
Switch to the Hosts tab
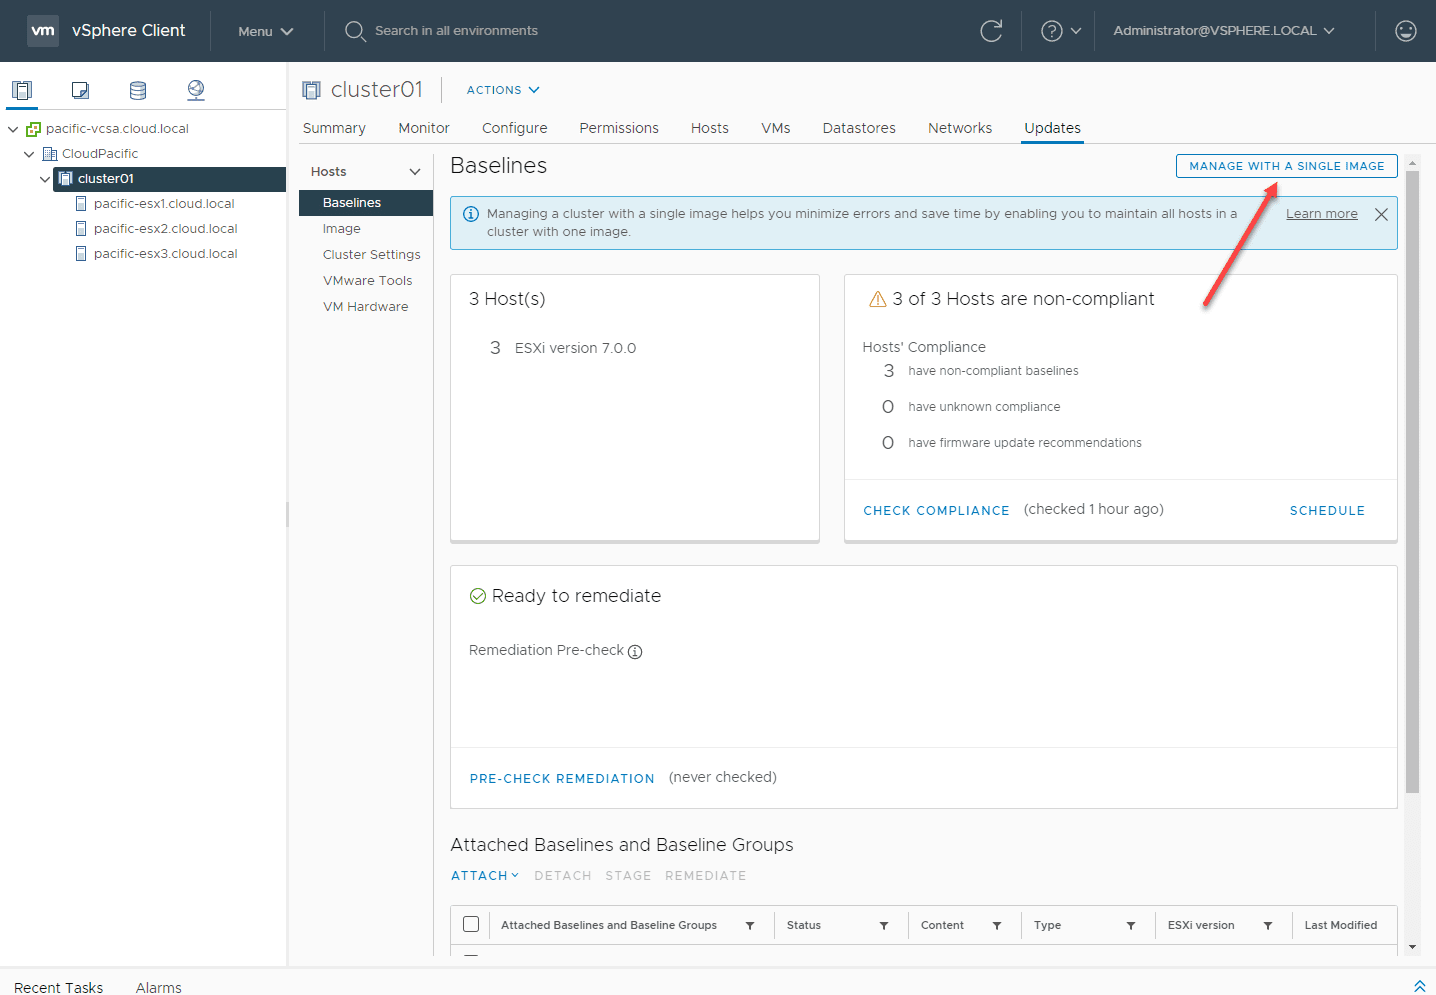(x=710, y=128)
